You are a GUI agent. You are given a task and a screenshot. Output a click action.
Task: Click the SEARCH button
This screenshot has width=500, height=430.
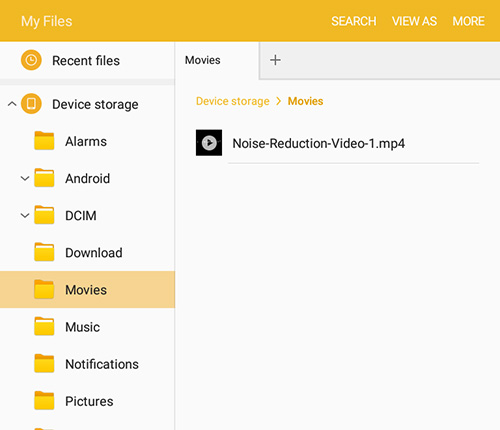(354, 21)
